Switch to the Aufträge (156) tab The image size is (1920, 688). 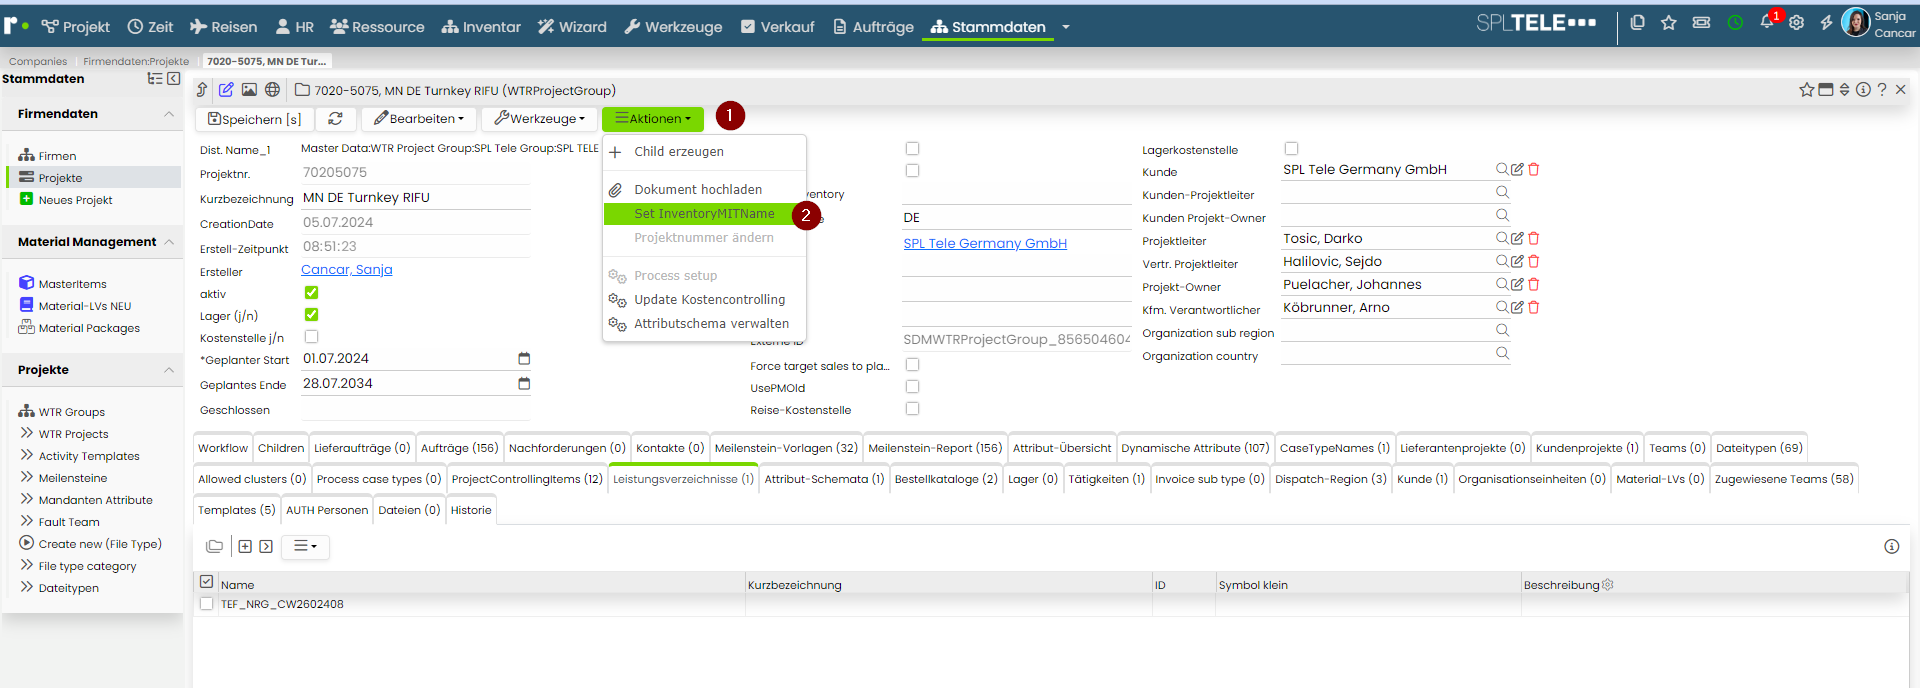(x=459, y=448)
